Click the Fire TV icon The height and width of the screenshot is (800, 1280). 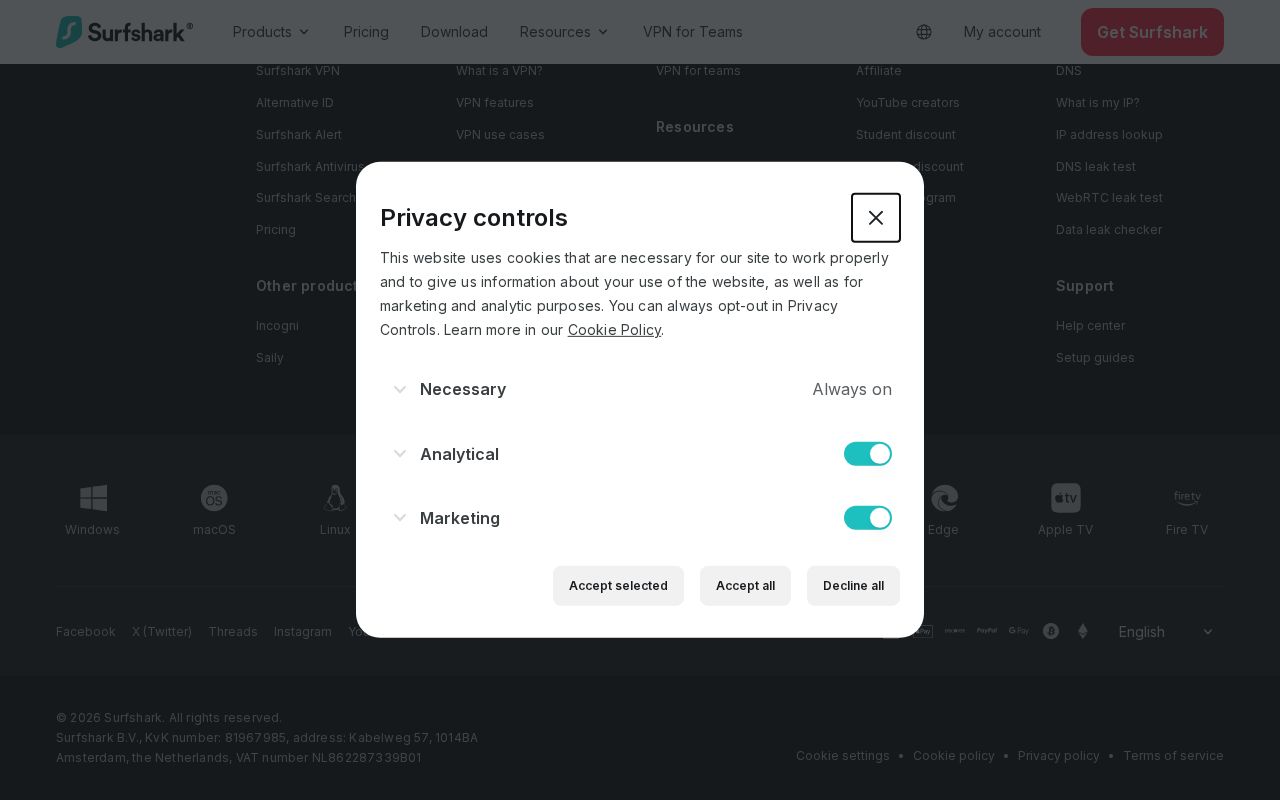click(x=1187, y=498)
